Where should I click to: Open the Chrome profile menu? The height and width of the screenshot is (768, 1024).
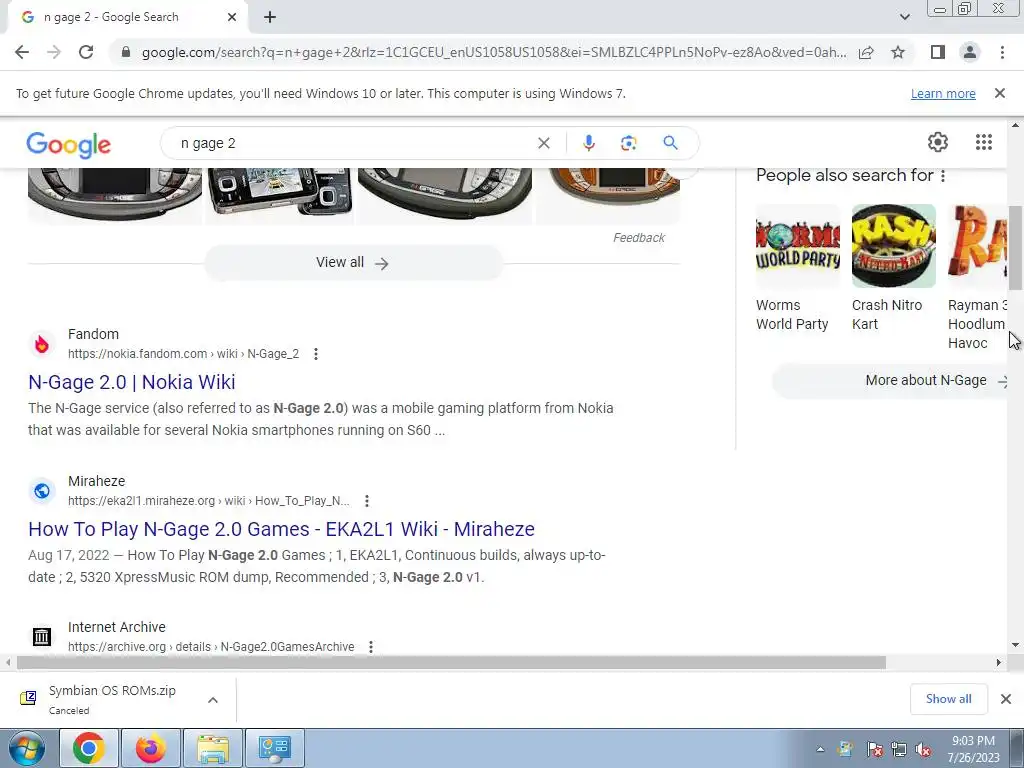[x=970, y=52]
